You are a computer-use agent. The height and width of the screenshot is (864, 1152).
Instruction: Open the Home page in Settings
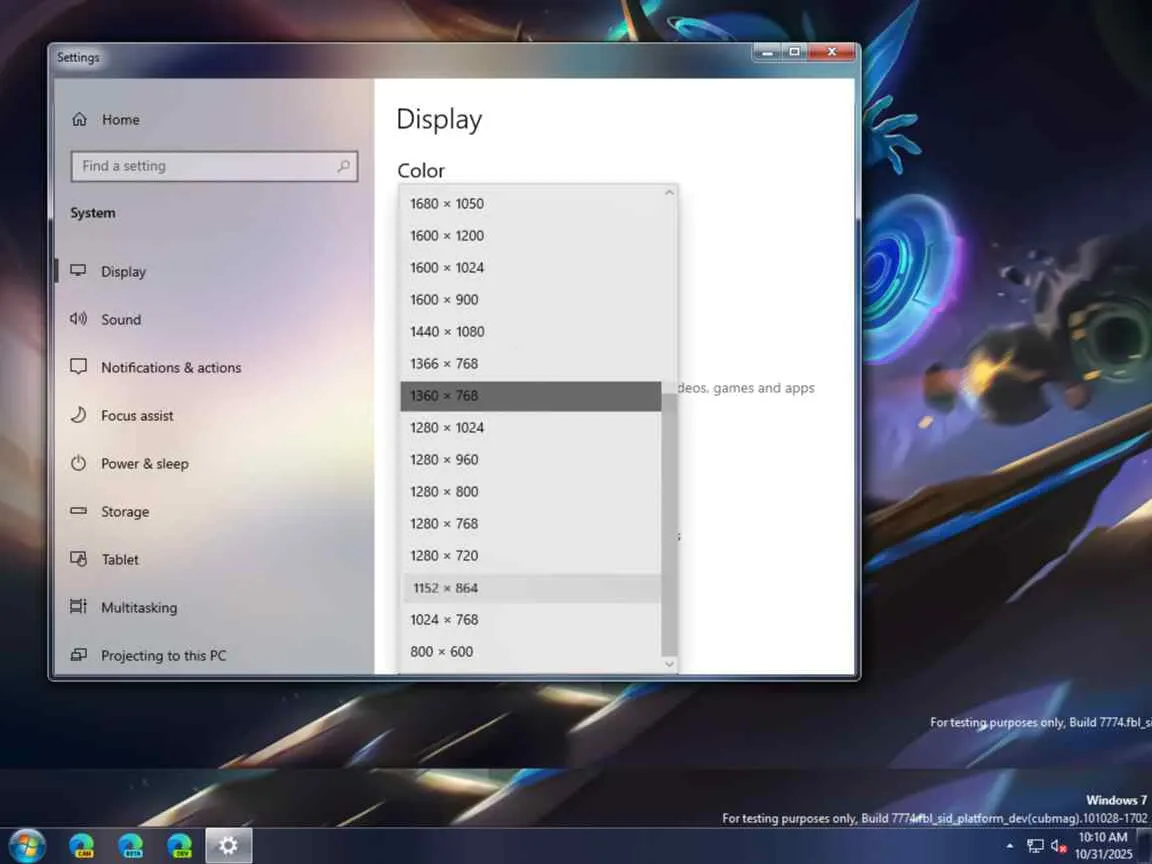click(x=106, y=120)
